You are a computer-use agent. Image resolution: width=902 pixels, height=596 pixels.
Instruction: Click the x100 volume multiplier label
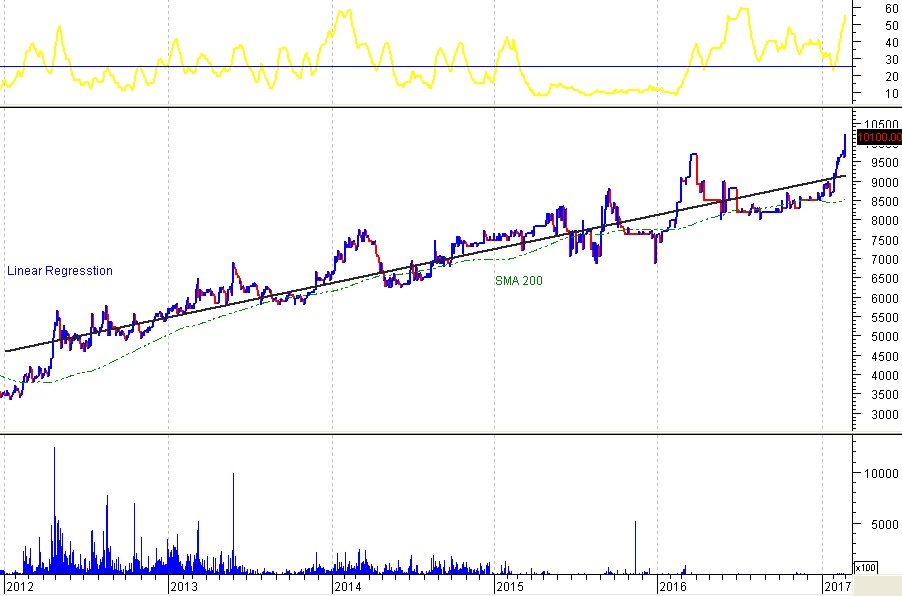pos(866,567)
